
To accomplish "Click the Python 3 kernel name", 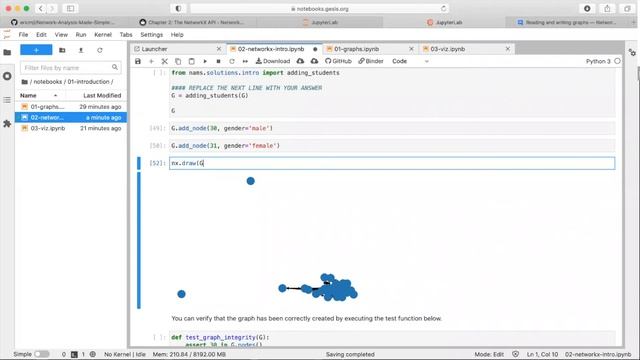I will pos(598,61).
